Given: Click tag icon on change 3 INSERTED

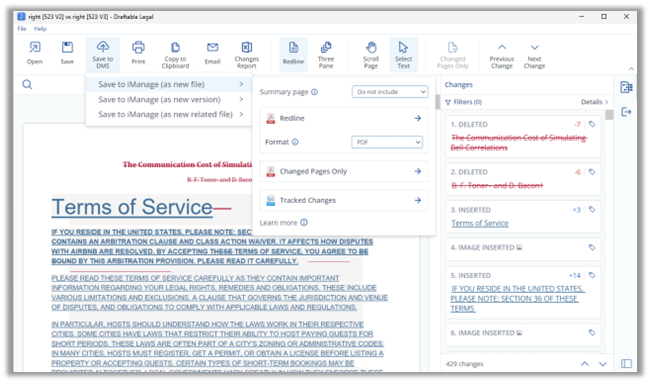Looking at the screenshot, I should coord(592,210).
